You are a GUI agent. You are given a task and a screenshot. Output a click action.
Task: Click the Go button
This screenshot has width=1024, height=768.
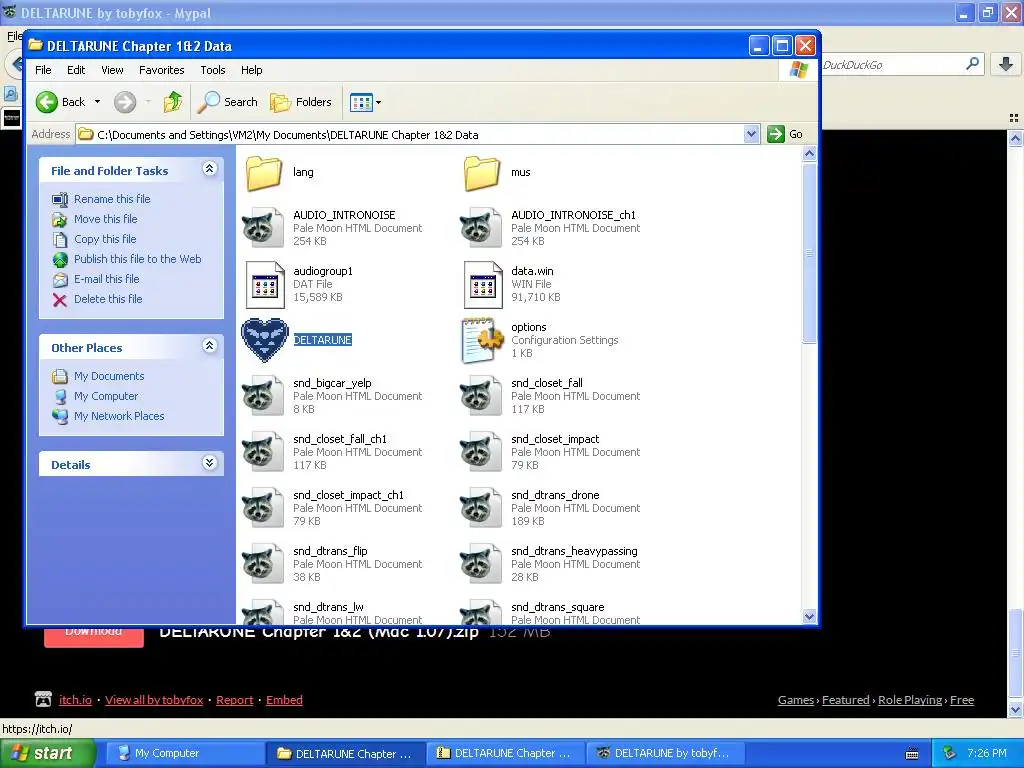point(786,134)
